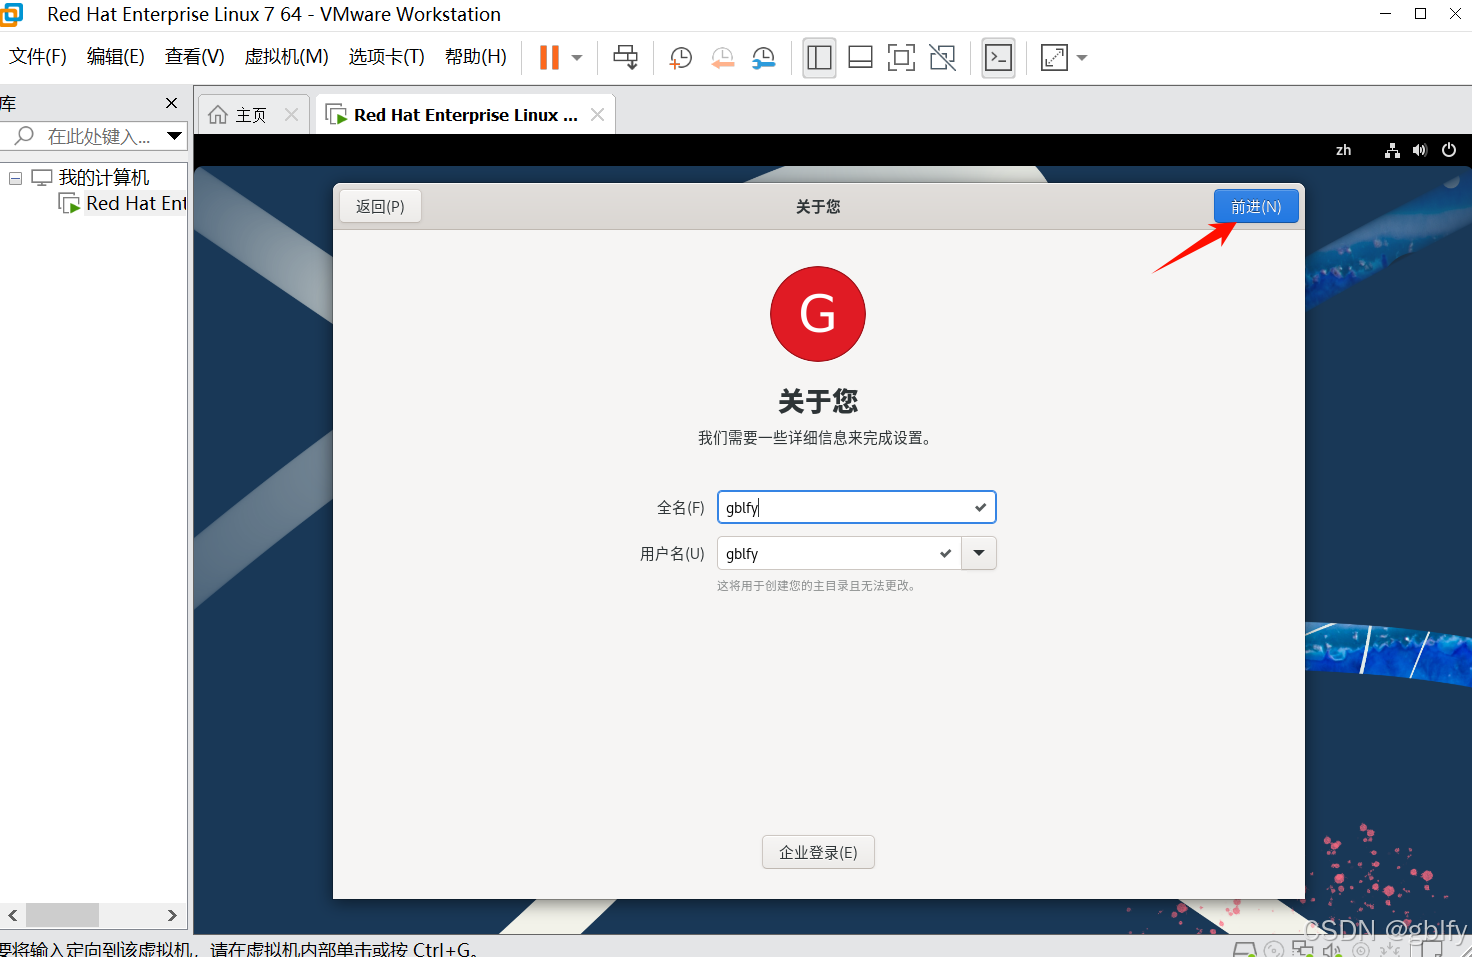Screen dimensions: 1472x957
Task: Click the 前进(N) next button
Action: [x=1256, y=206]
